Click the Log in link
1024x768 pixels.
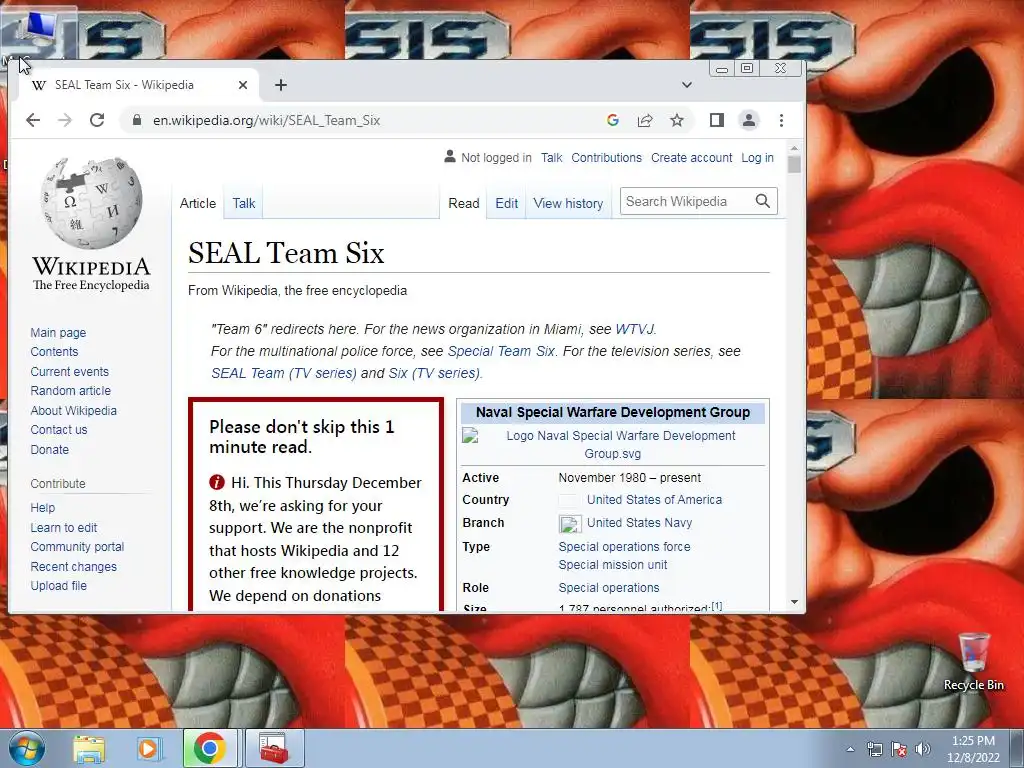click(758, 157)
